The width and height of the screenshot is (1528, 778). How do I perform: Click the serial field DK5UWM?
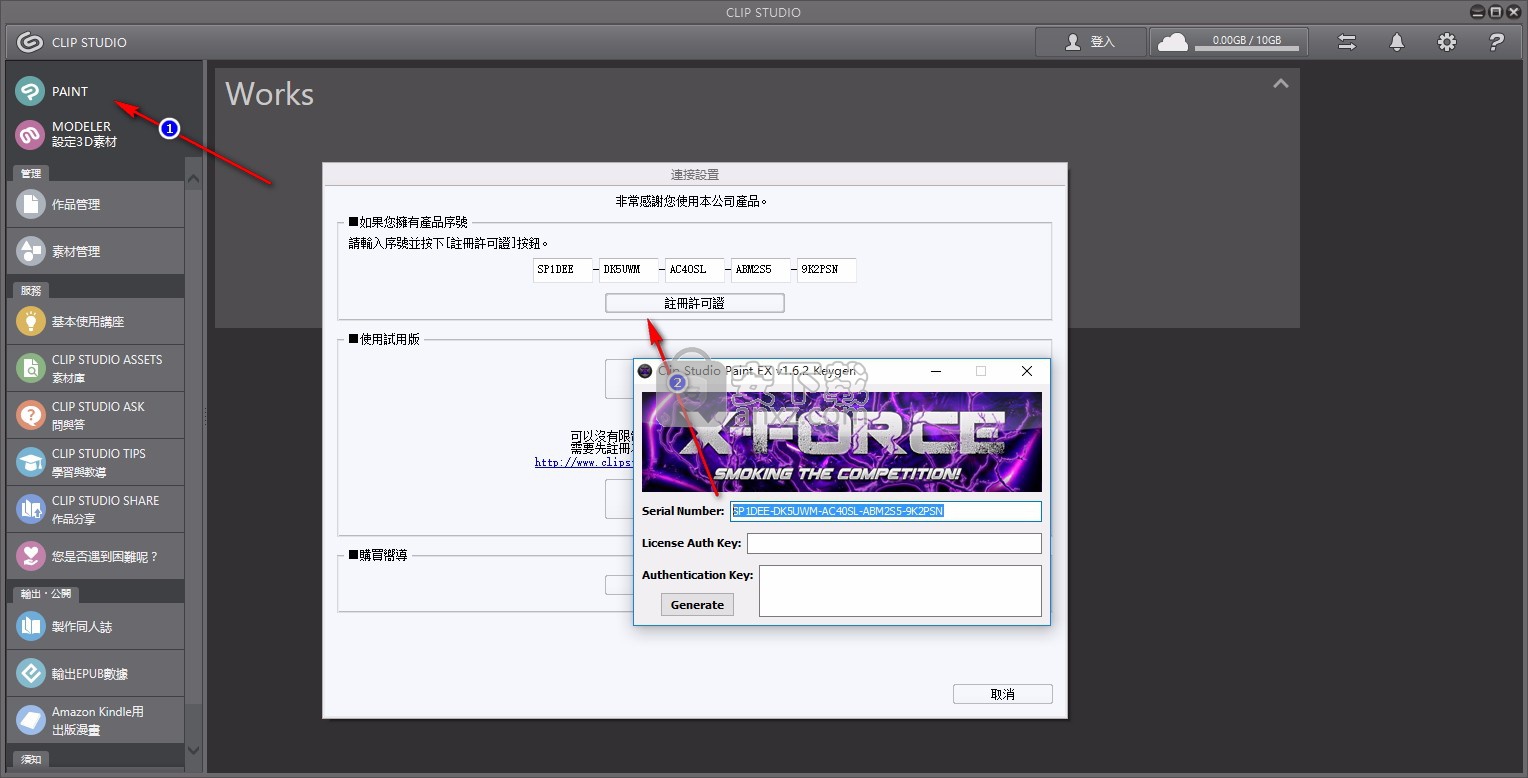point(629,270)
